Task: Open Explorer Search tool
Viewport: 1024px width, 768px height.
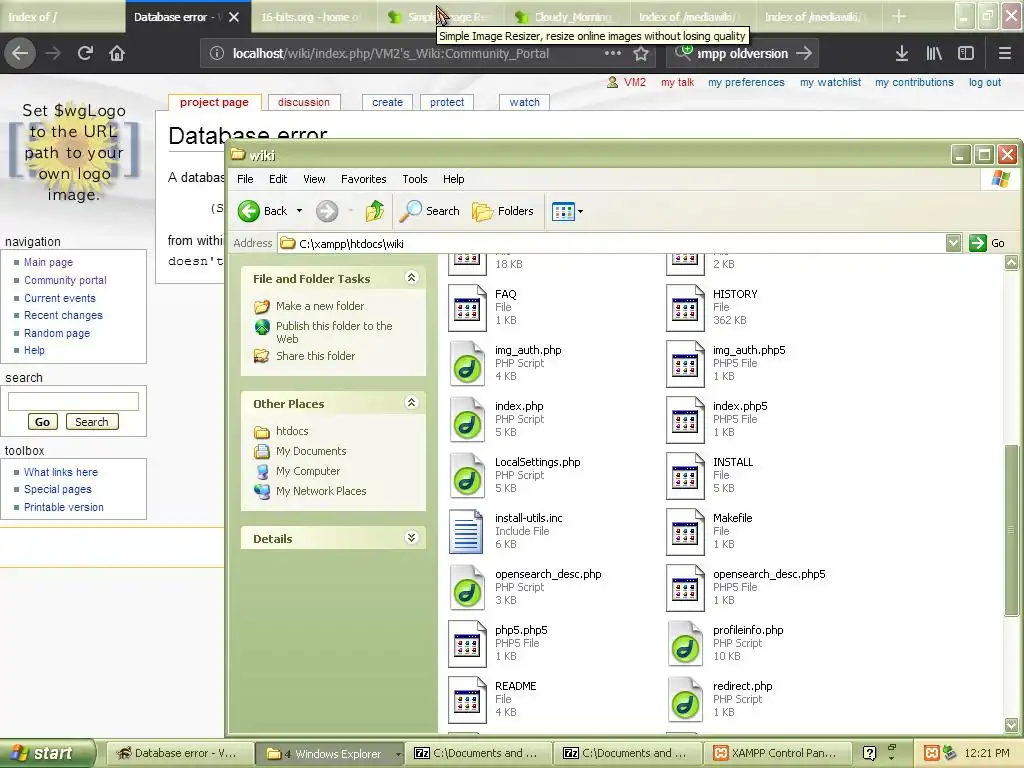Action: pyautogui.click(x=430, y=211)
